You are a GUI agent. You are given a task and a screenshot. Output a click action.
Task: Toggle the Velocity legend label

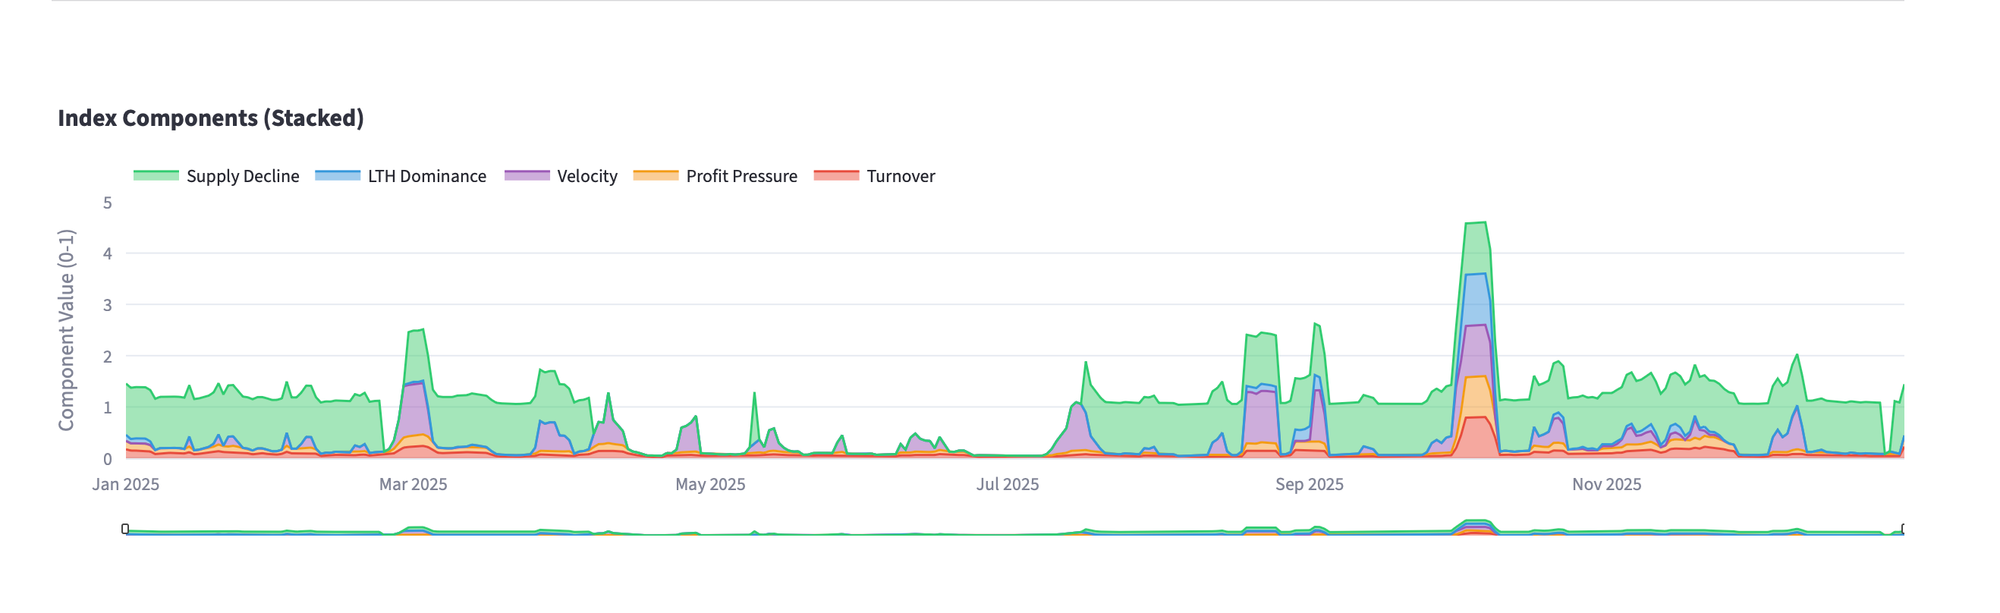pos(587,176)
